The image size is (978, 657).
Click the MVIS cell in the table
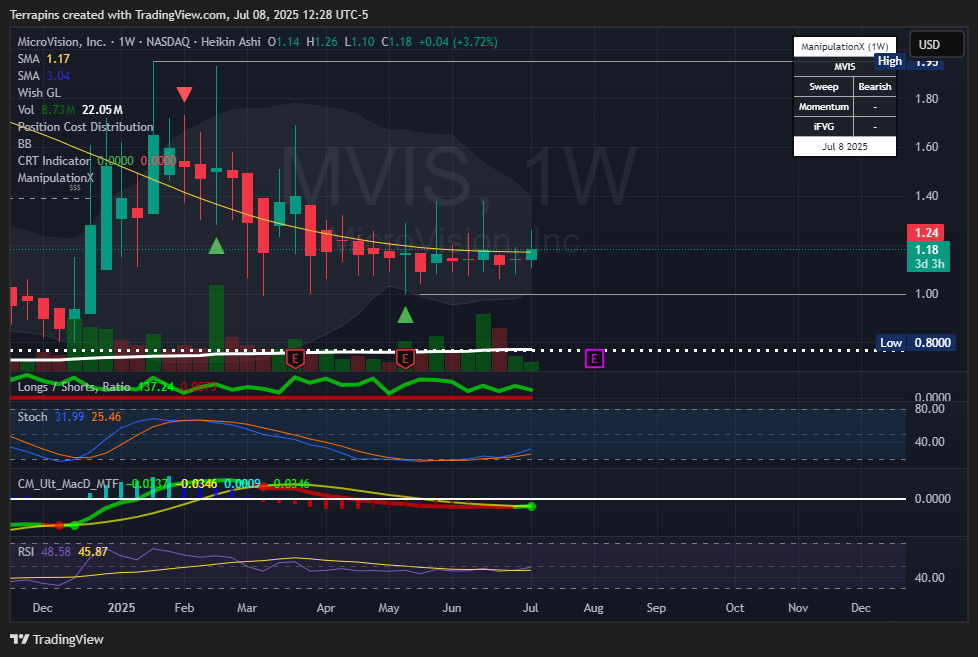pos(845,67)
